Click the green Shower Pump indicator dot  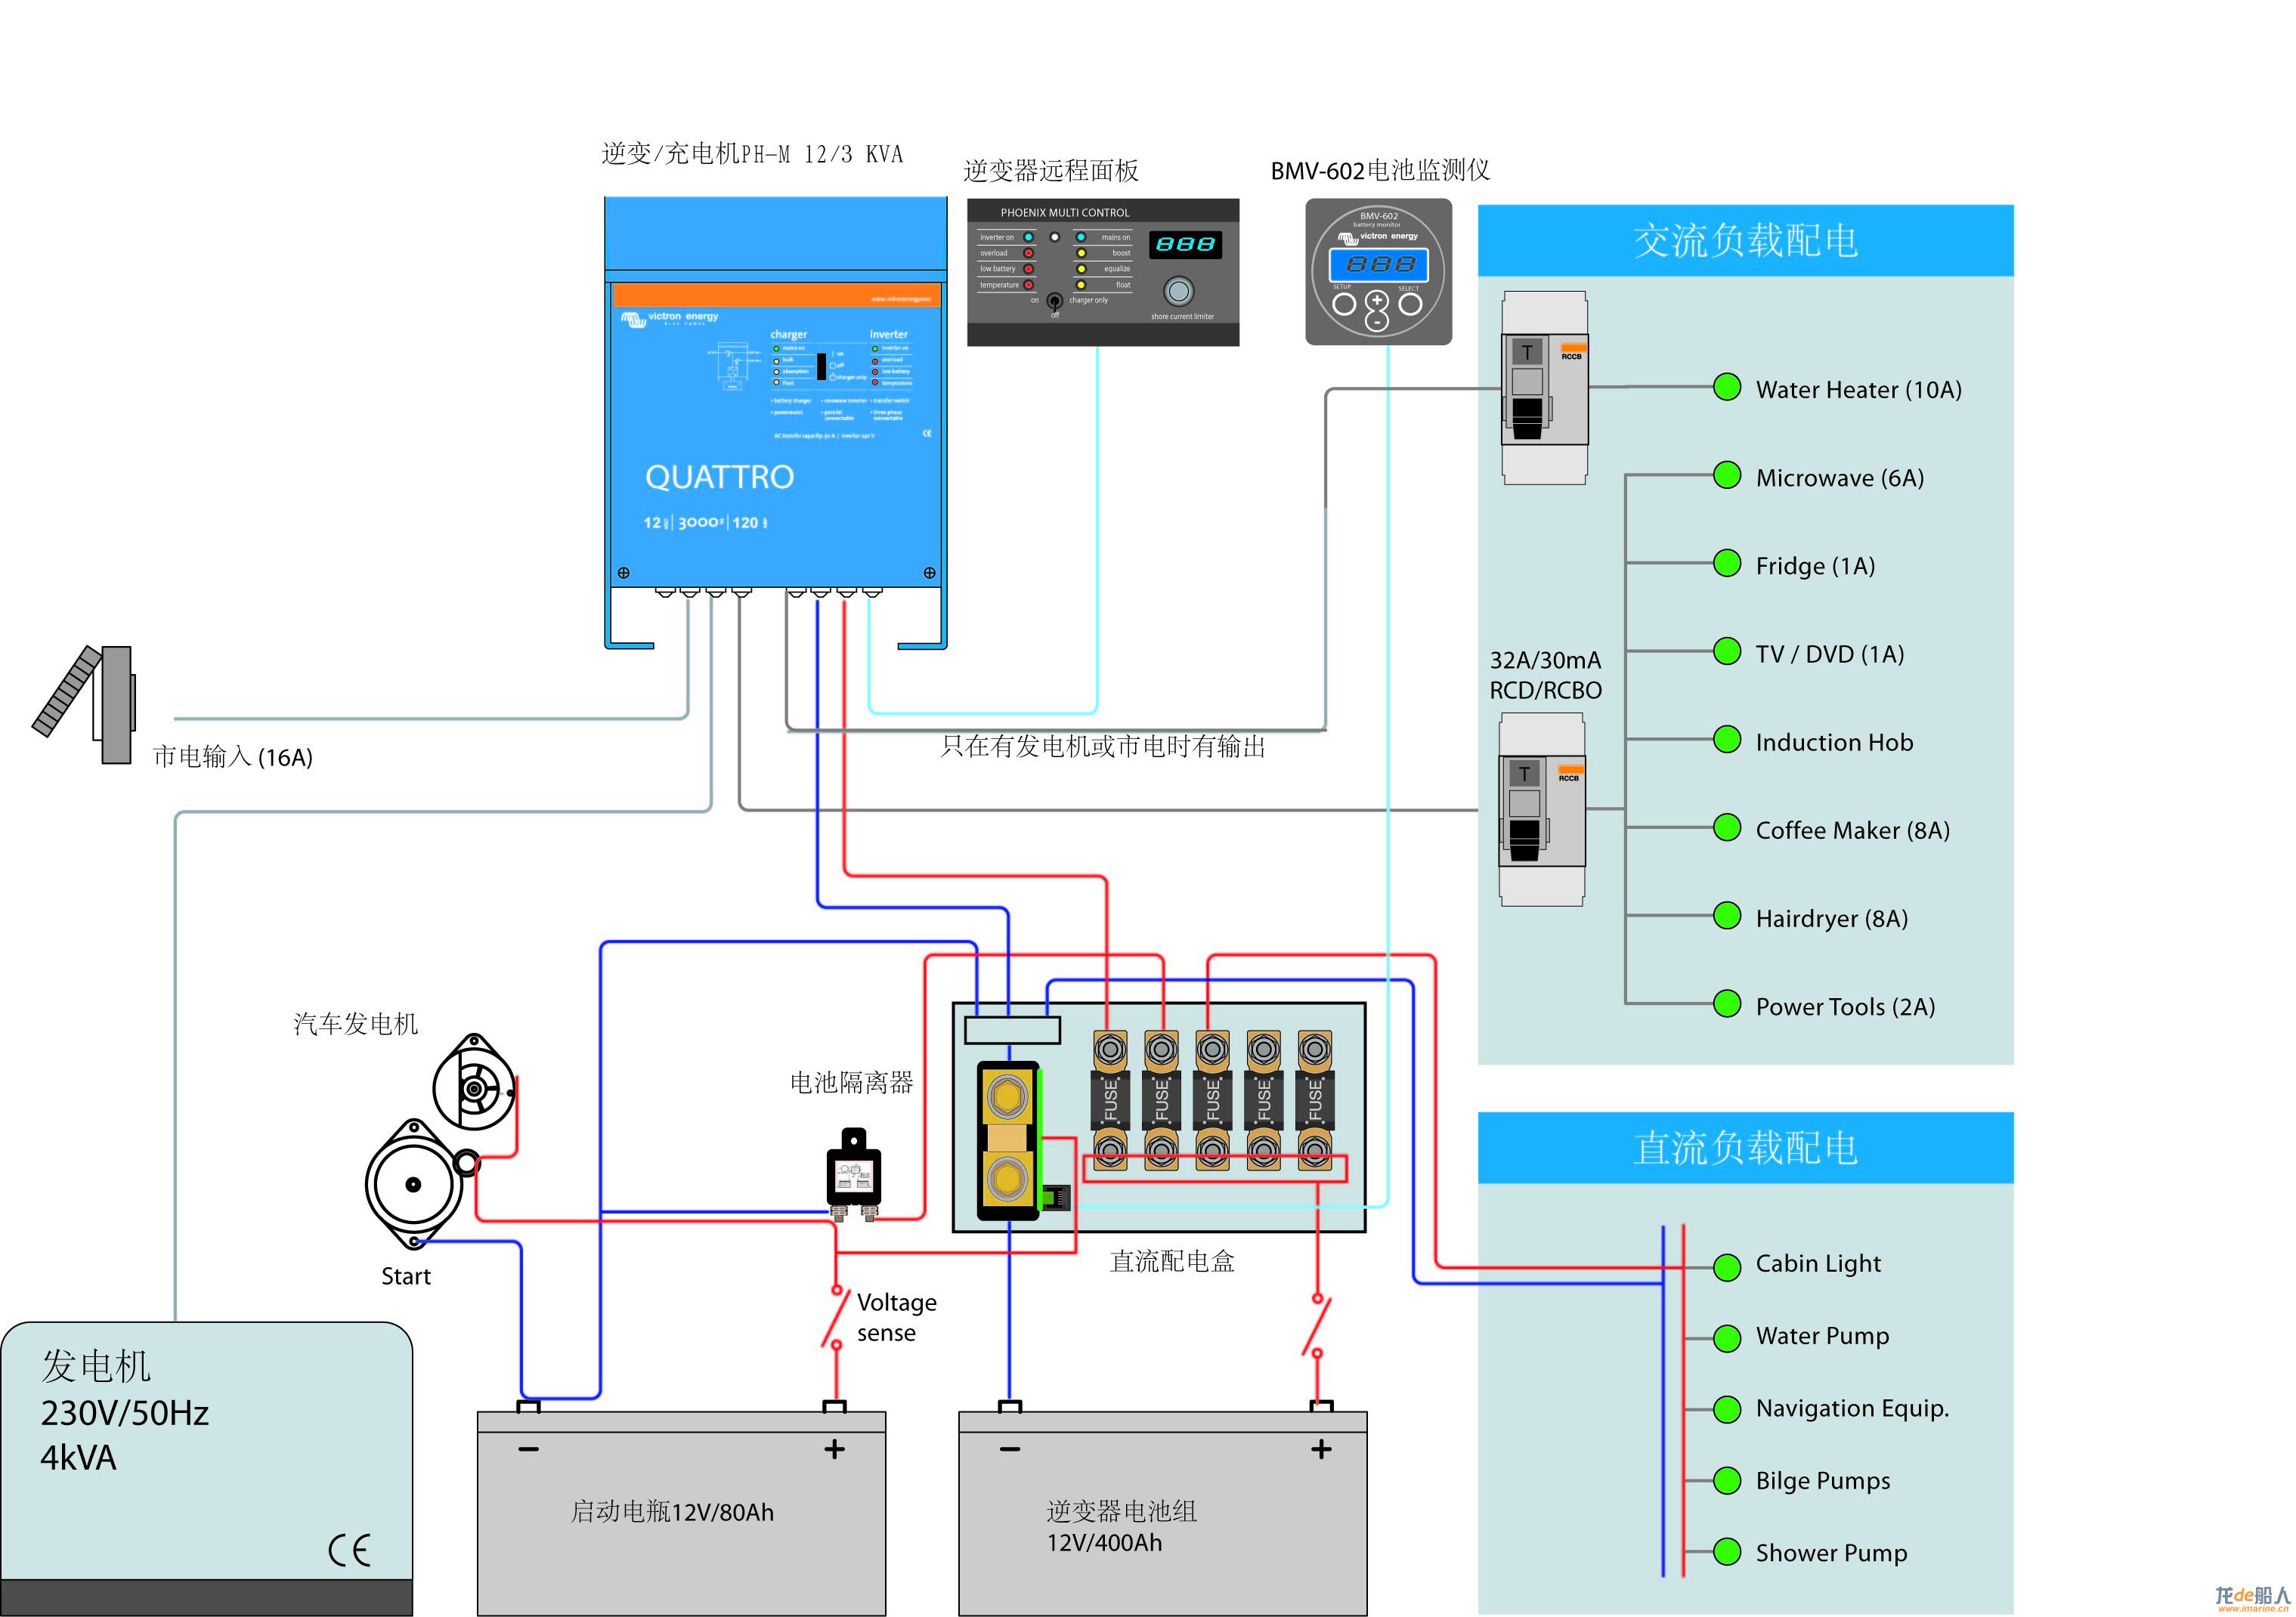click(x=1726, y=1551)
